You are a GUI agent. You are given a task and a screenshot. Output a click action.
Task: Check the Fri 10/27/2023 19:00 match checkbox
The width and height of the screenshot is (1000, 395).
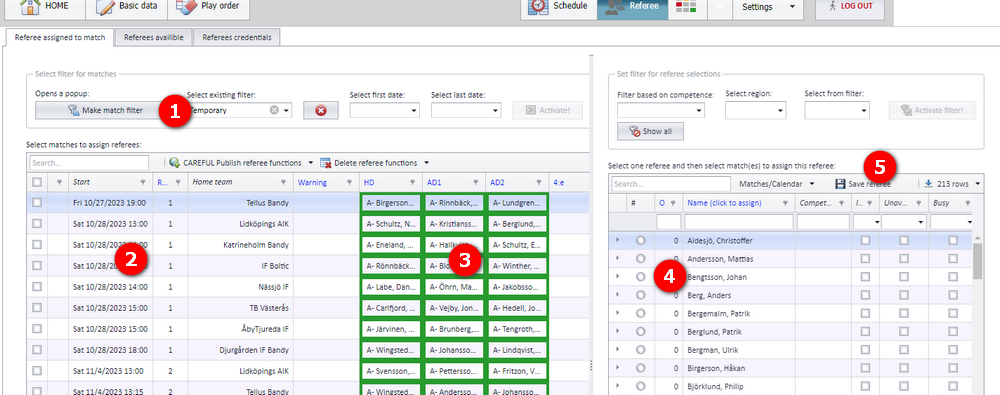(37, 202)
